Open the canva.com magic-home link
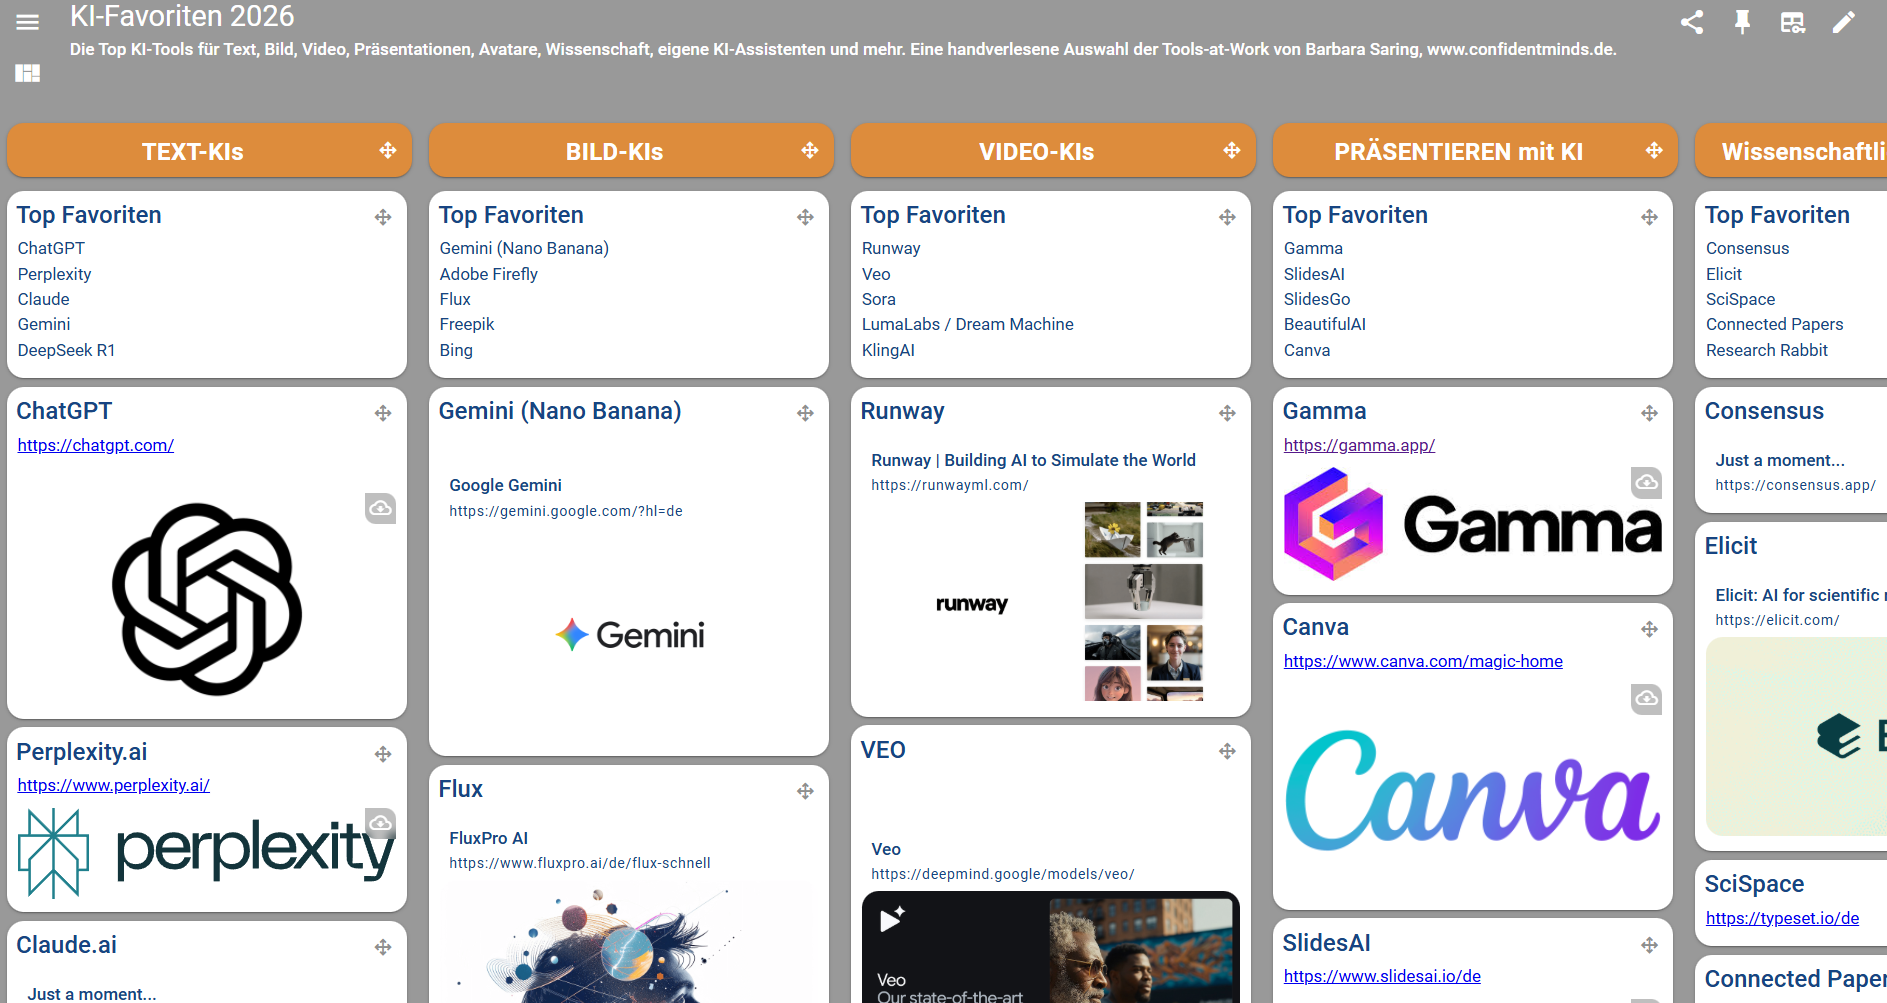 [1423, 661]
